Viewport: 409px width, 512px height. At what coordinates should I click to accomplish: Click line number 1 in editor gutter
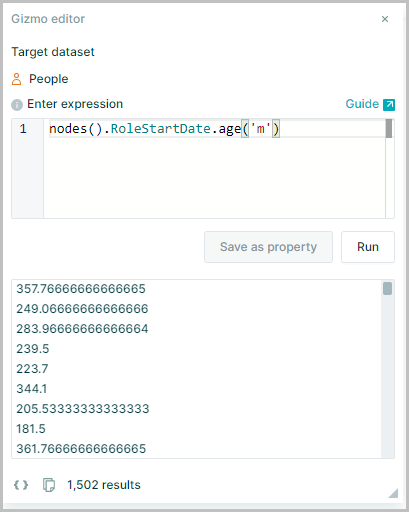click(x=23, y=129)
